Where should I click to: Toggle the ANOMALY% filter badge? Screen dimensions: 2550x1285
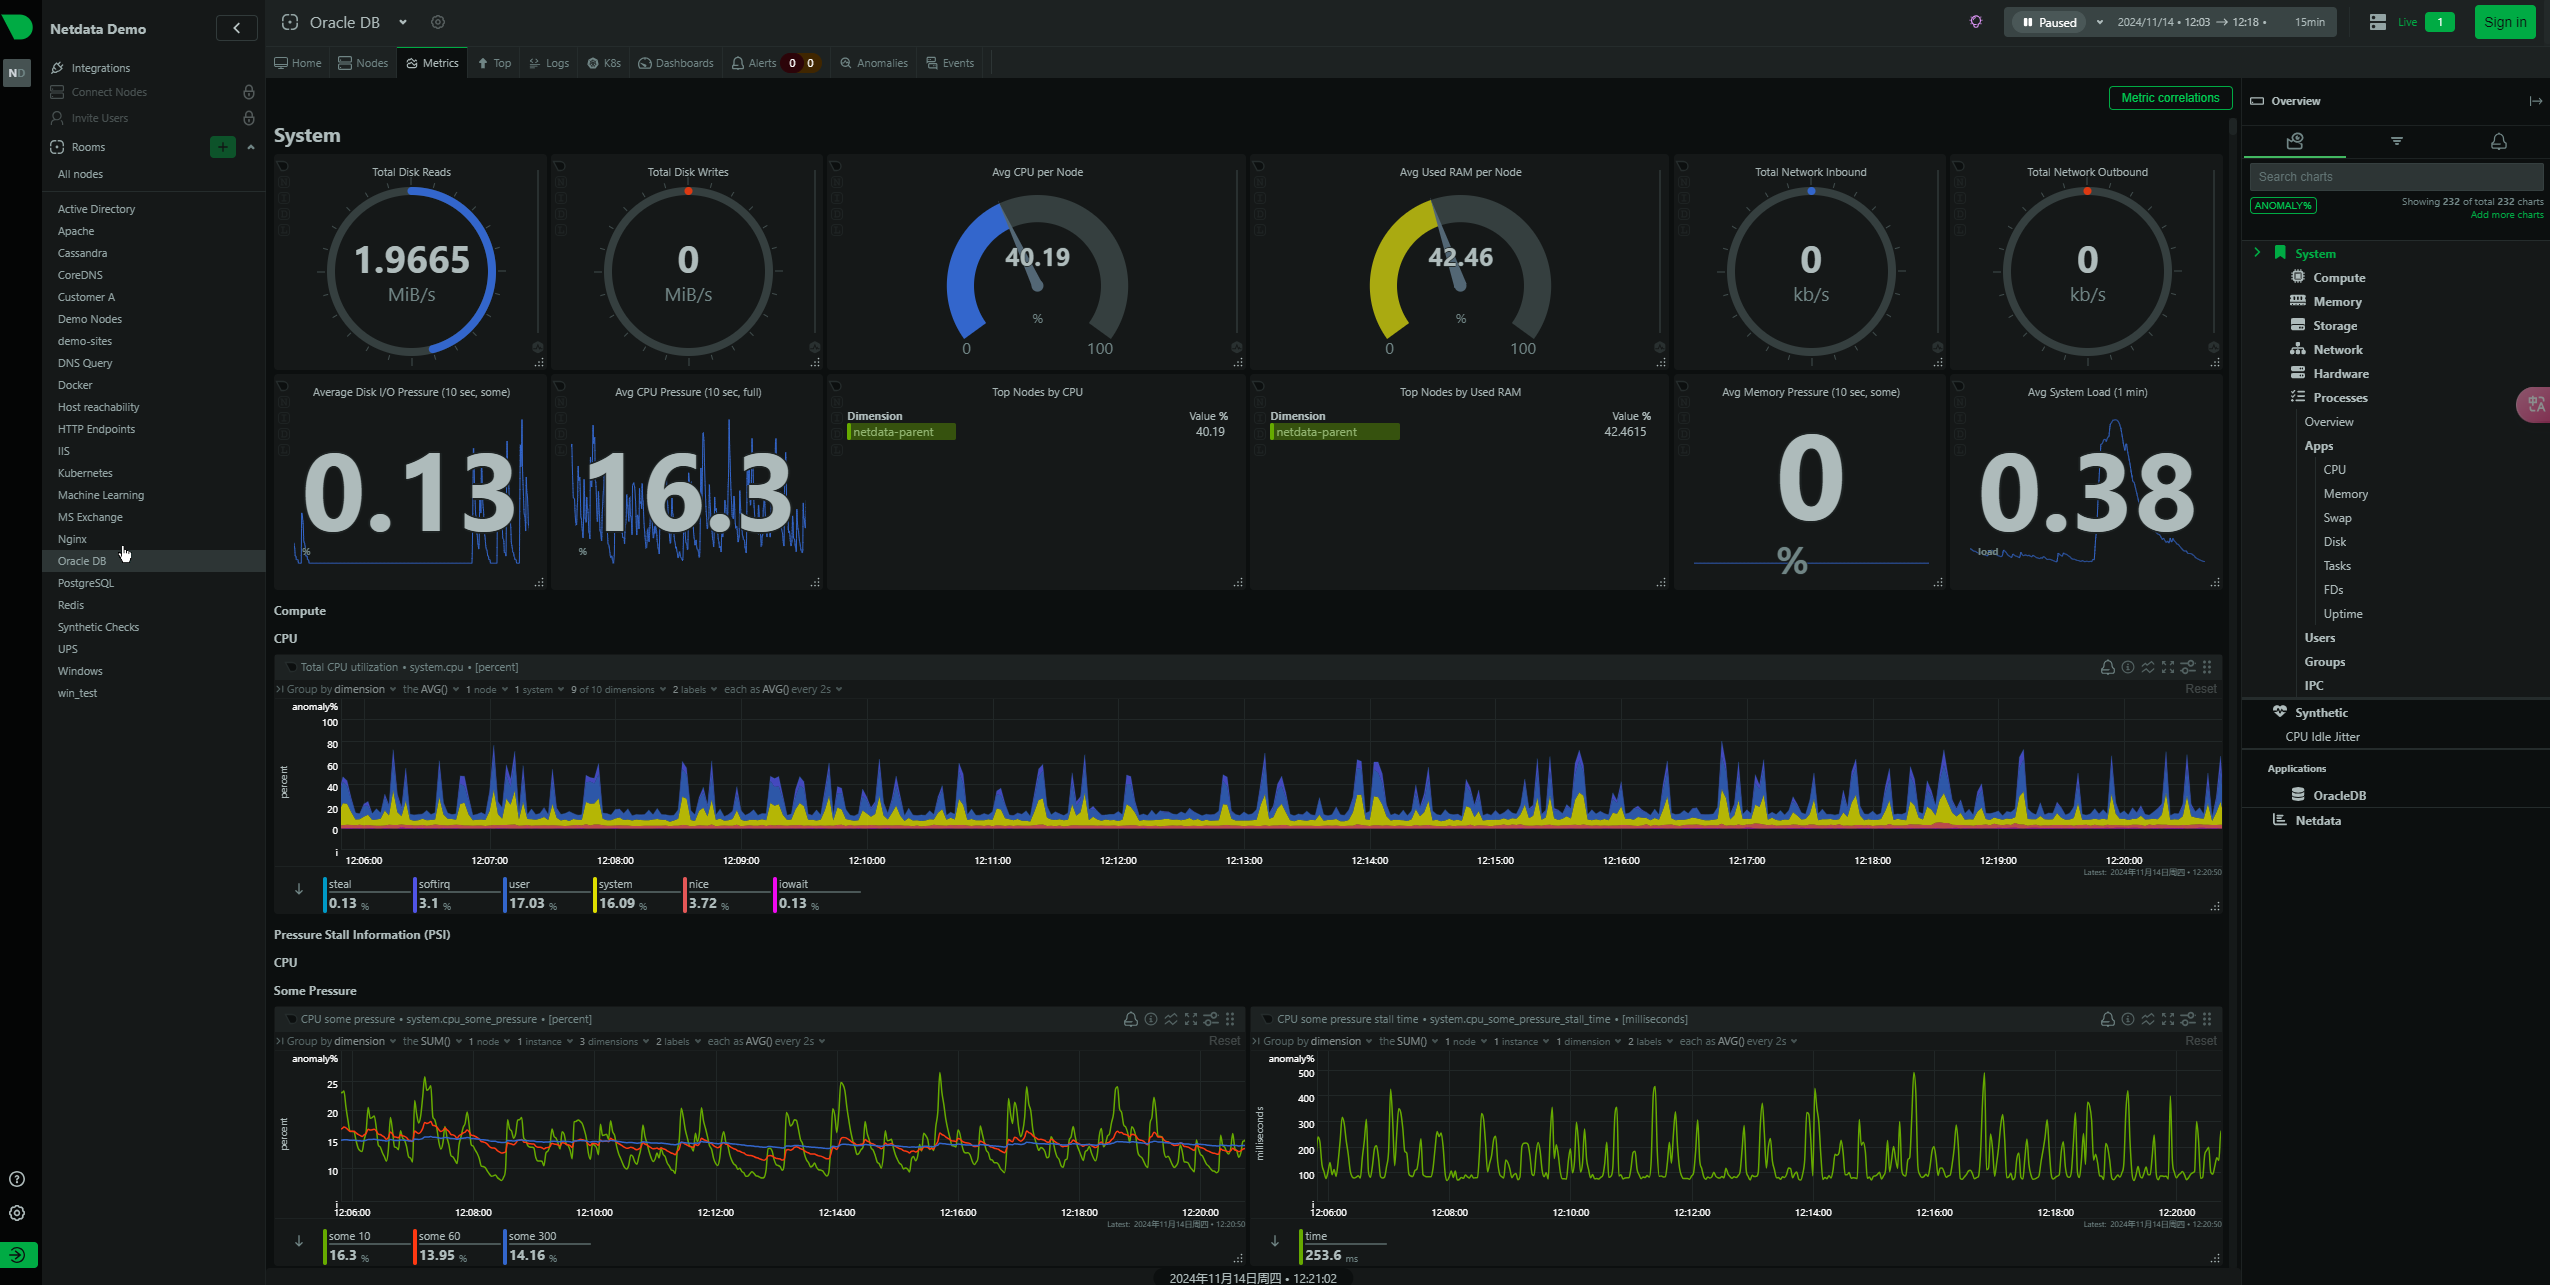(x=2283, y=205)
